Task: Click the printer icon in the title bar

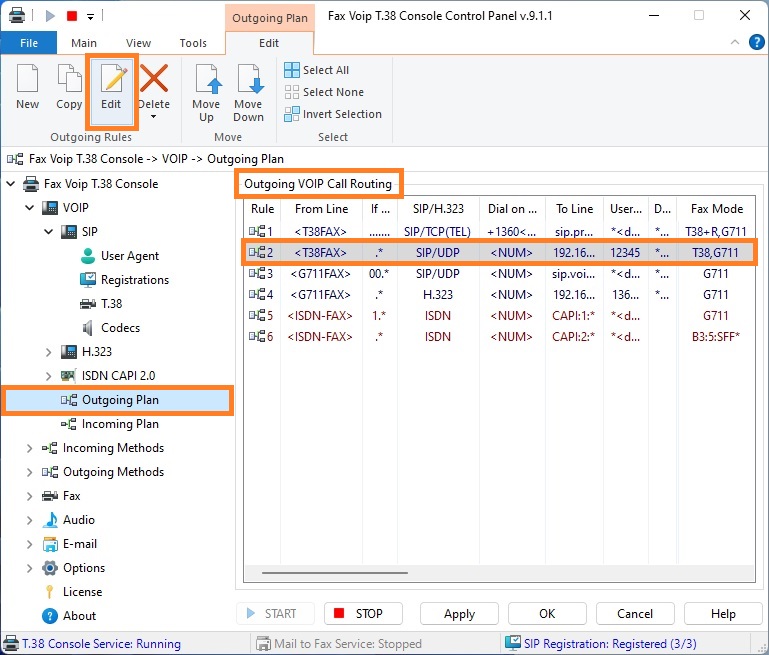Action: tap(17, 16)
